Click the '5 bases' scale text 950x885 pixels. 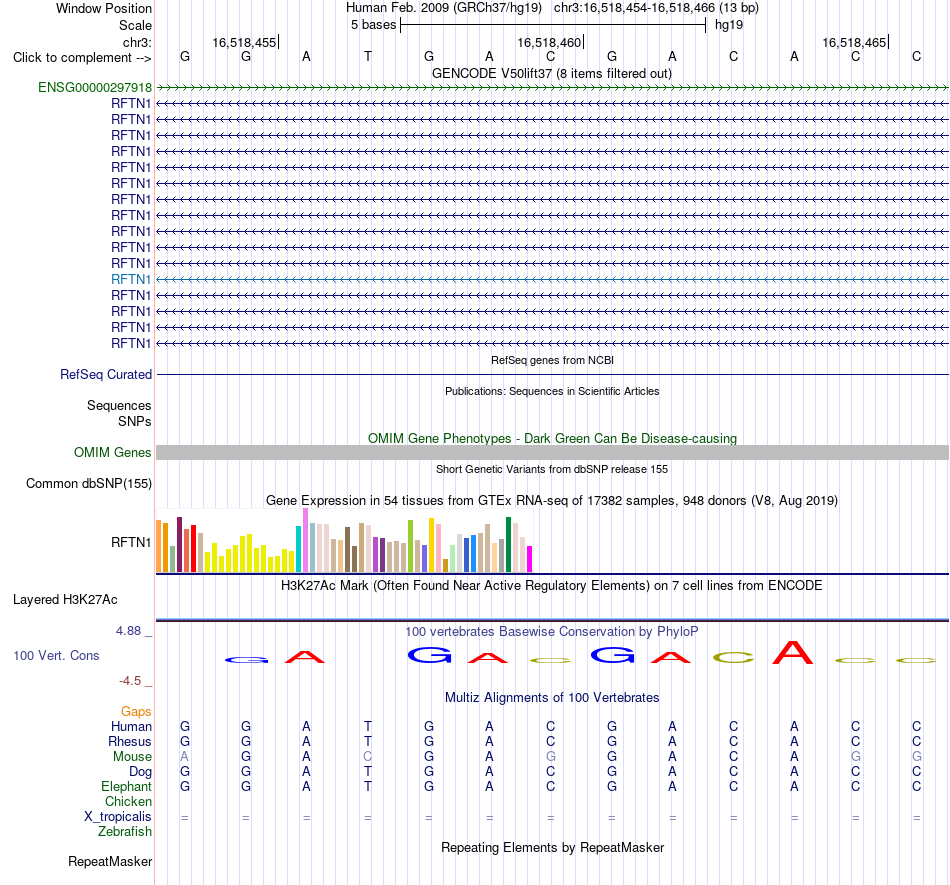[373, 25]
